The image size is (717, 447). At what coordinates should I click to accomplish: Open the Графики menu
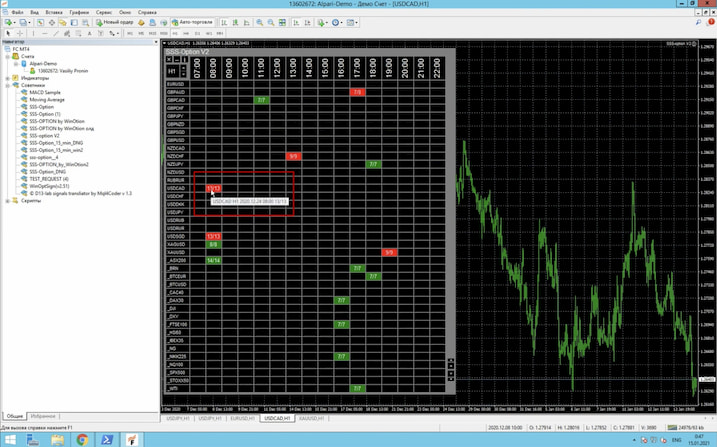pyautogui.click(x=79, y=12)
